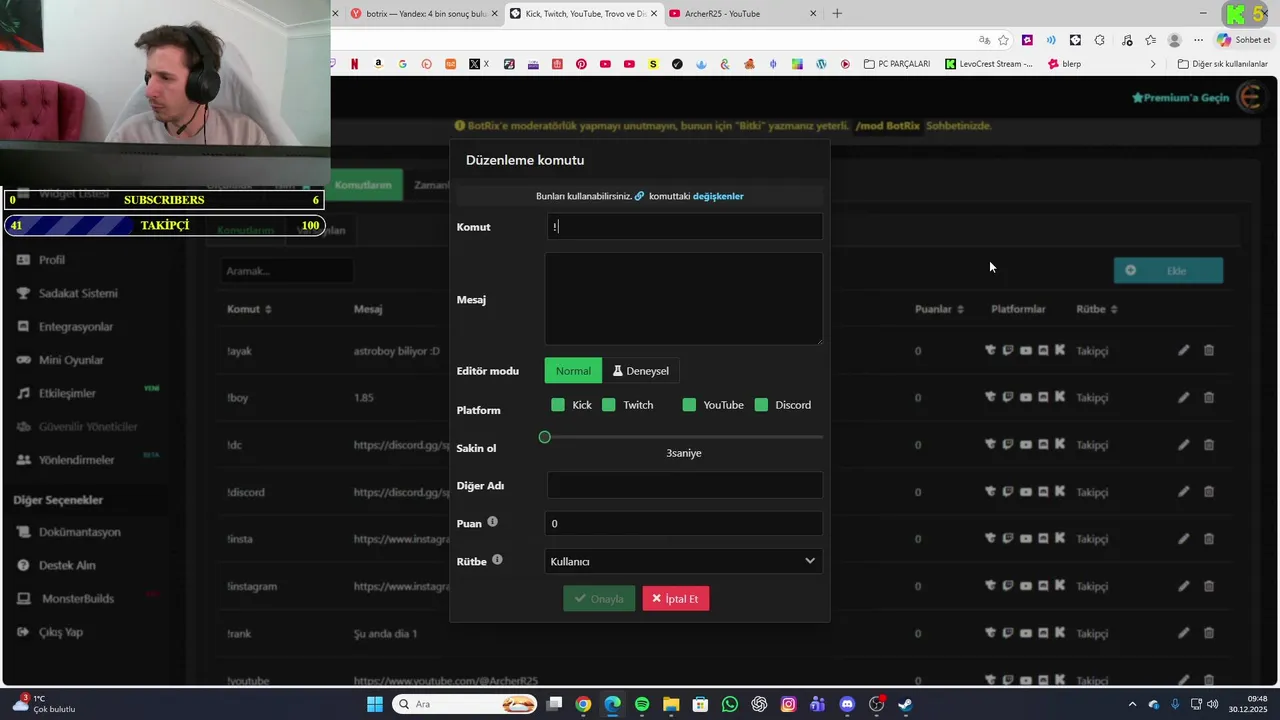Open the Profil sidebar item

point(52,260)
